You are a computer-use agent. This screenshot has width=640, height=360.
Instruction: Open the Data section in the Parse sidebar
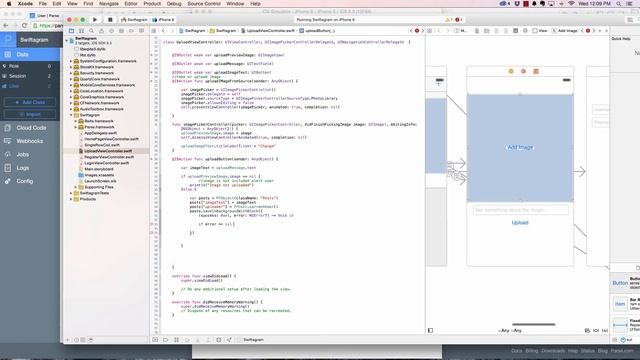tap(30, 54)
